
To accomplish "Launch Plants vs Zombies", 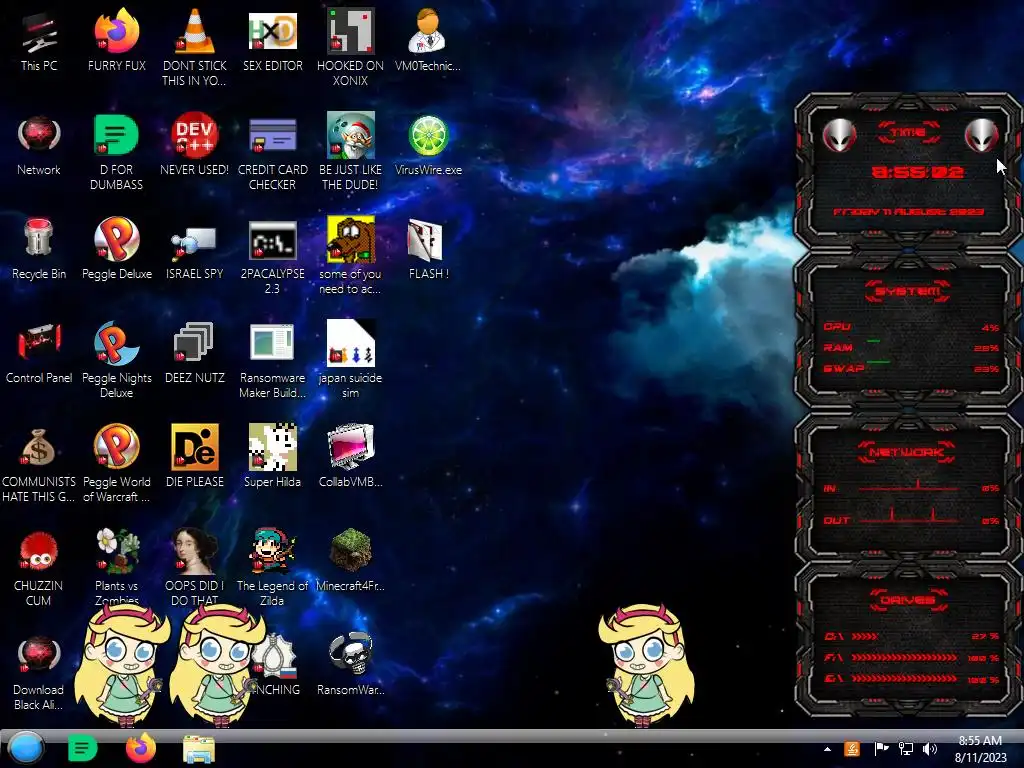I will [117, 566].
